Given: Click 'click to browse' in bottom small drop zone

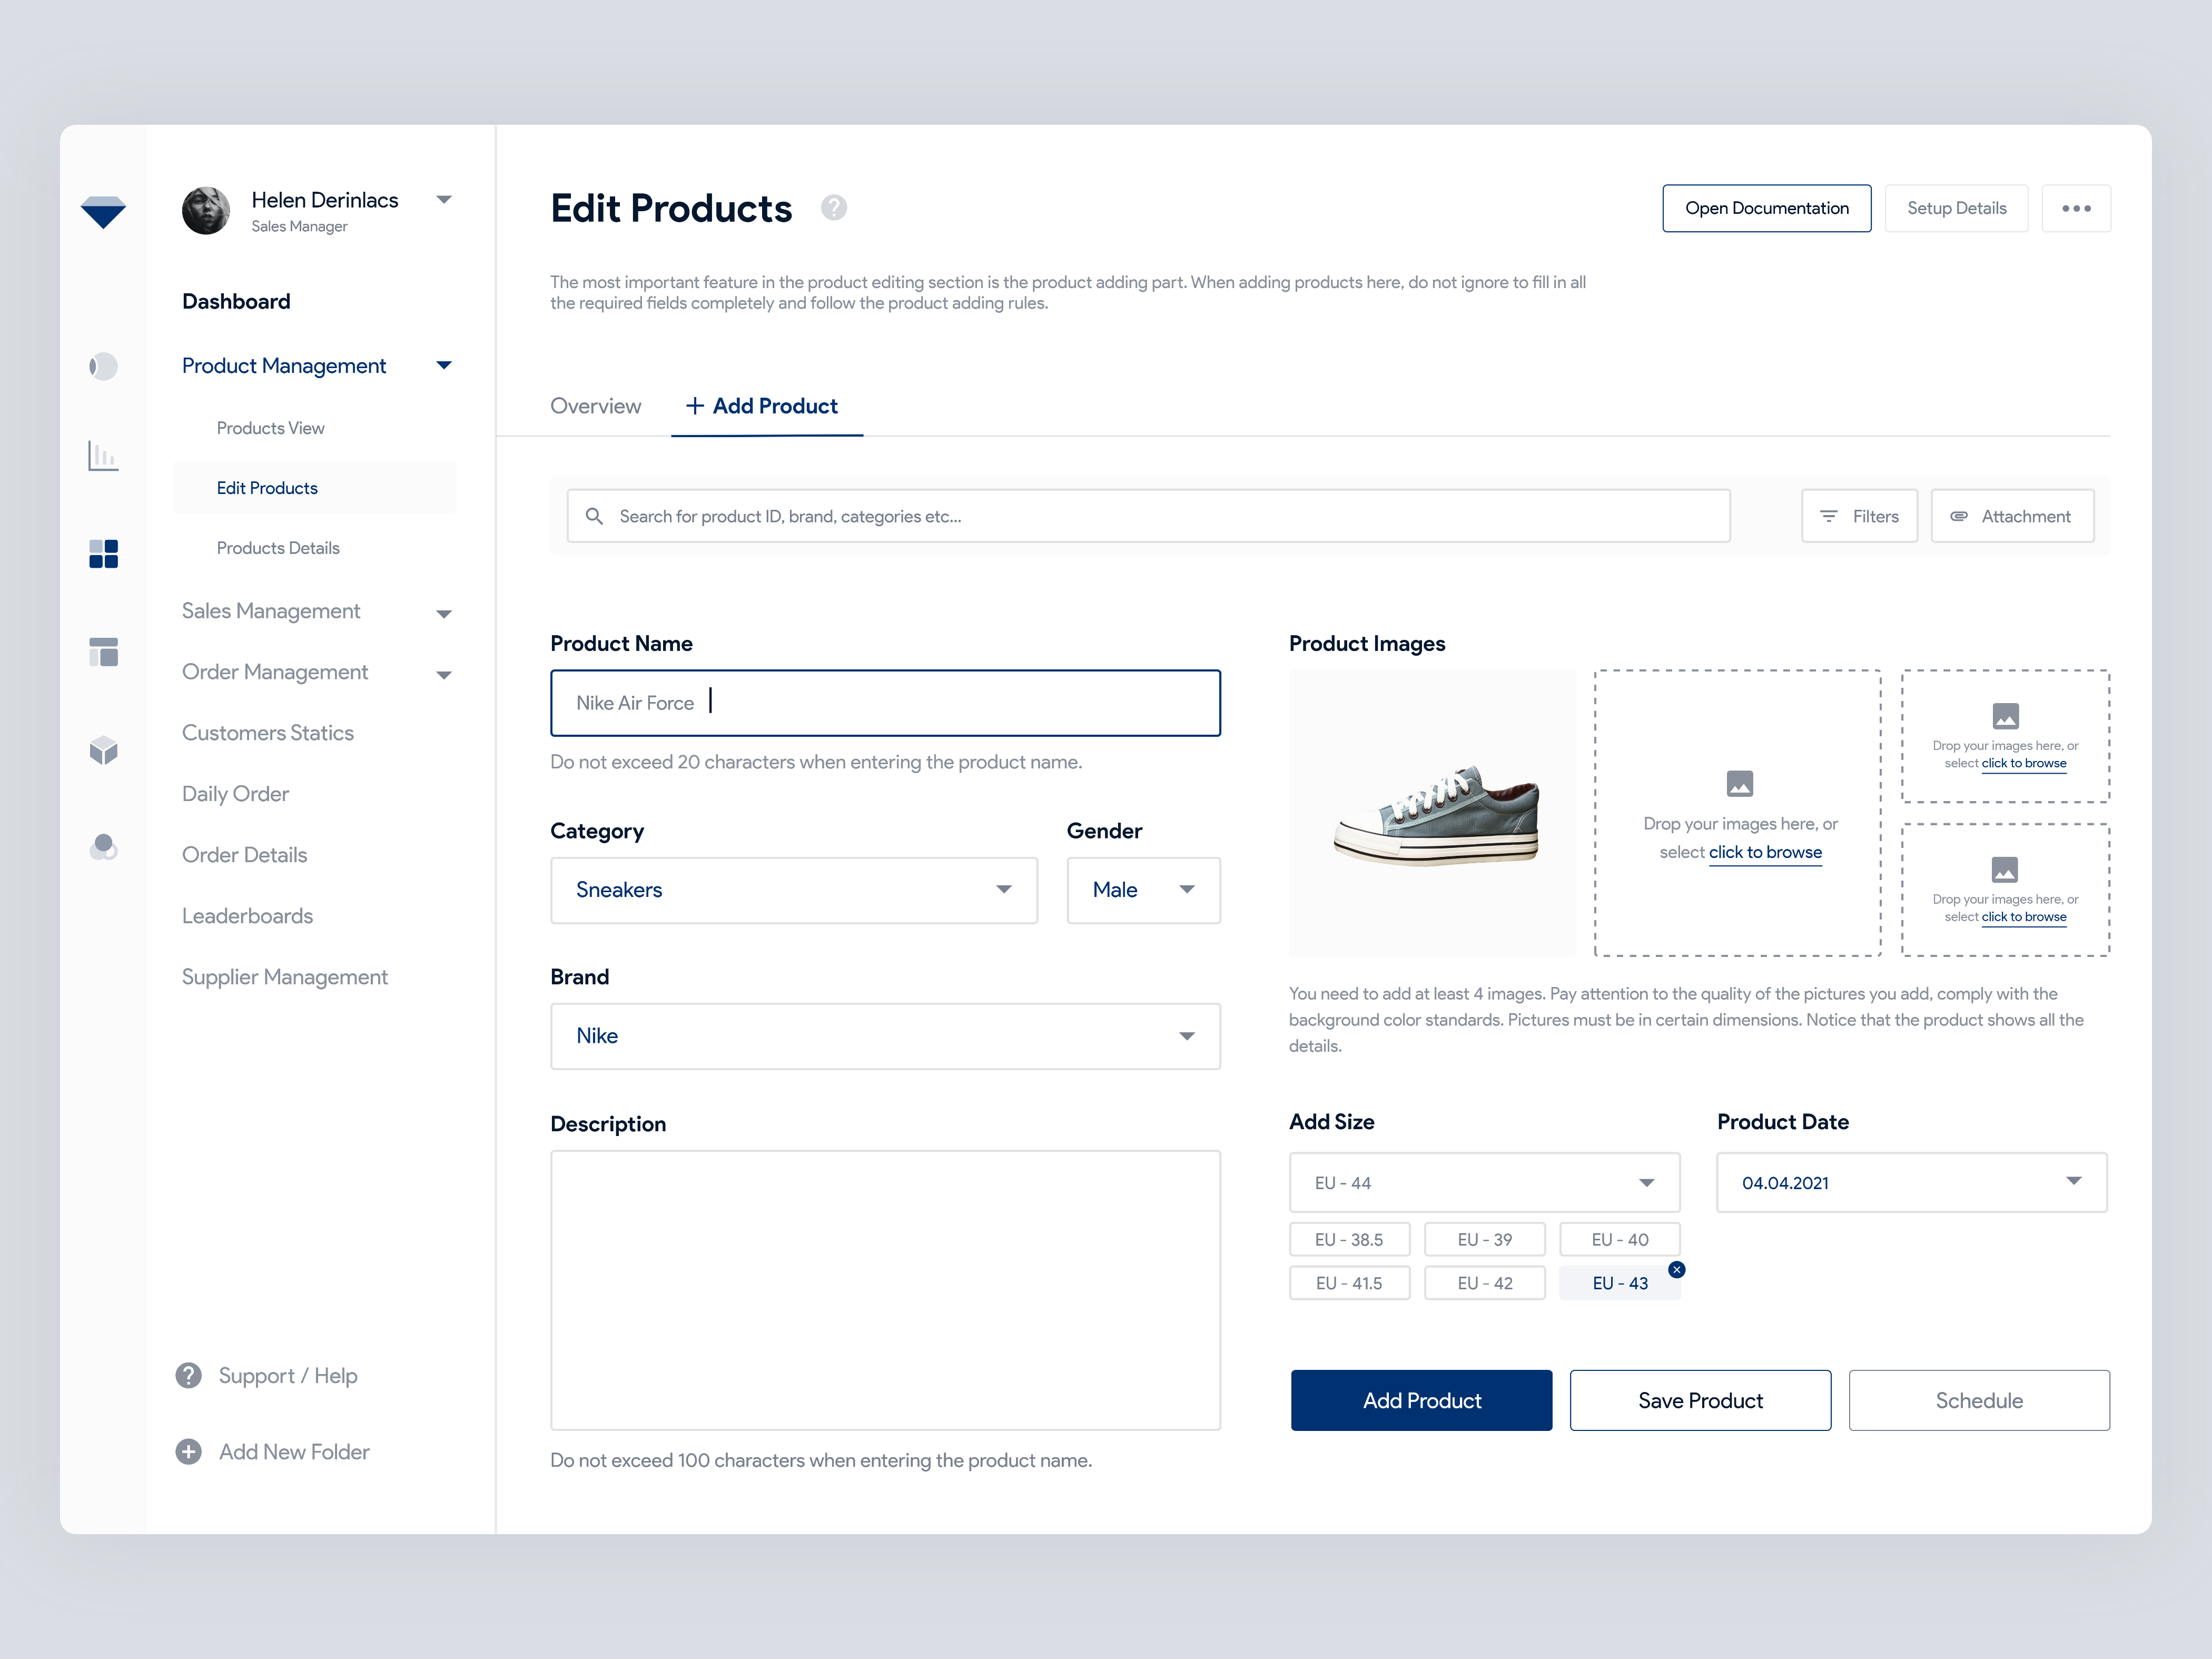Looking at the screenshot, I should pyautogui.click(x=2024, y=917).
